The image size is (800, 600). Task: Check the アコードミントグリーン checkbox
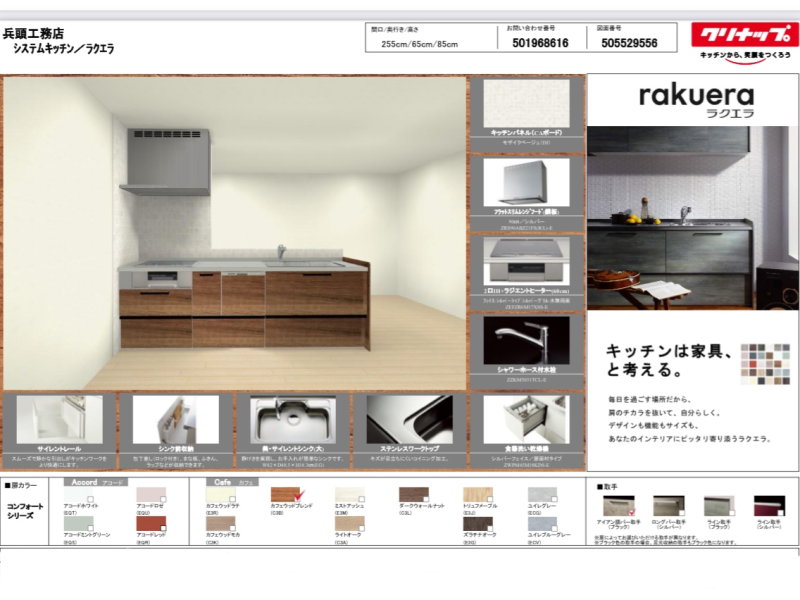tap(90, 528)
